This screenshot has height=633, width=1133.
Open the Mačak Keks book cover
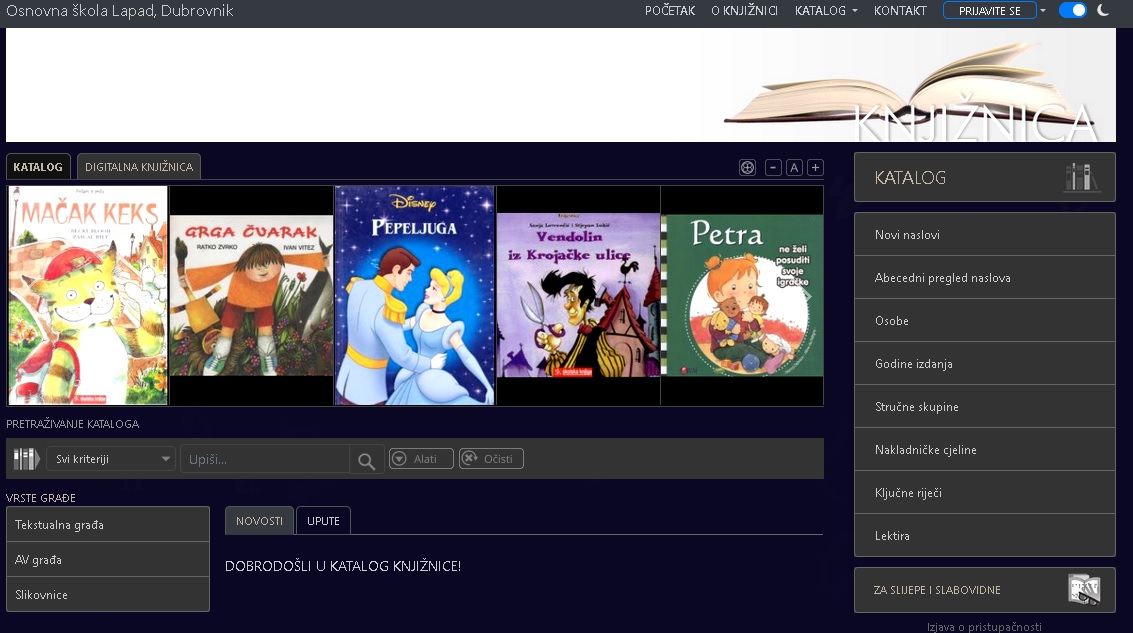tap(87, 296)
